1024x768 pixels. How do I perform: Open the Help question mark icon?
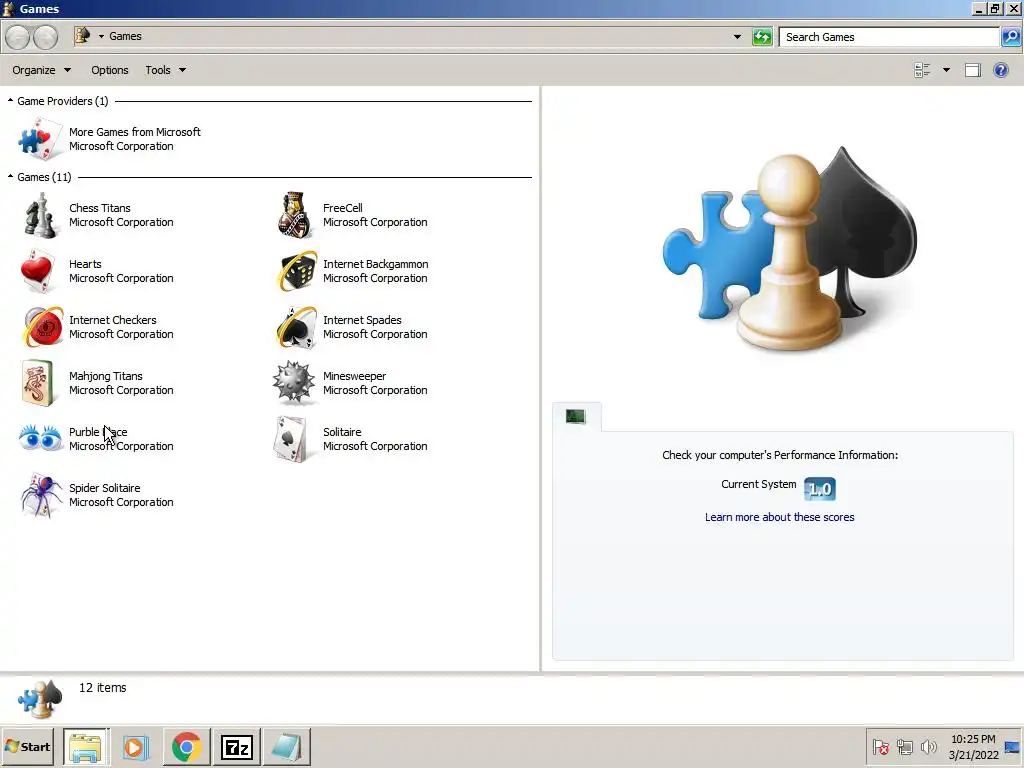pyautogui.click(x=1000, y=70)
